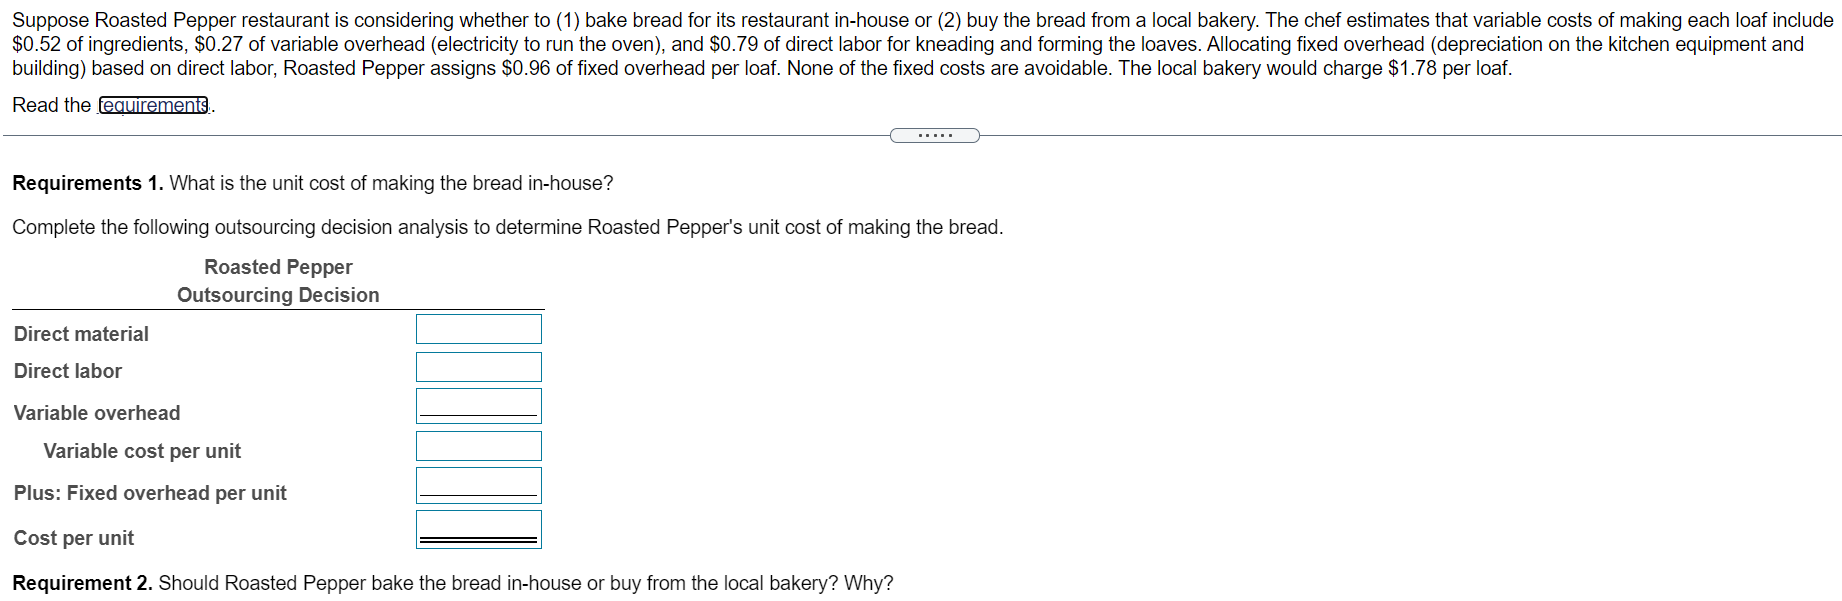Collapse the question section using the dots button

pos(934,135)
